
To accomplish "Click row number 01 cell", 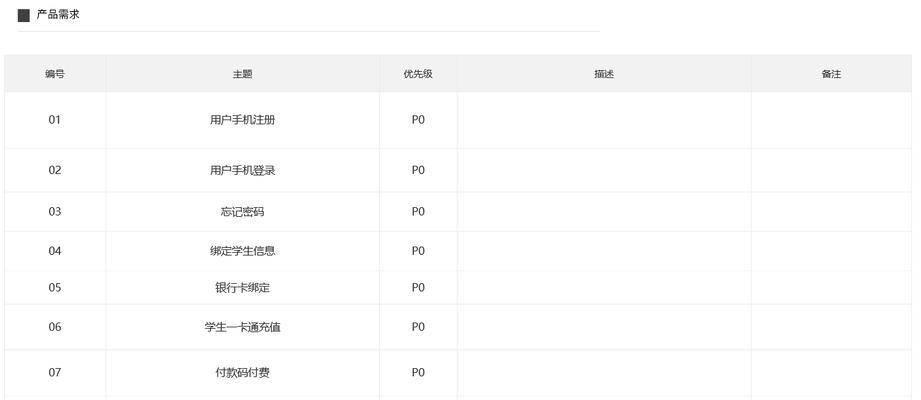I will pos(55,120).
